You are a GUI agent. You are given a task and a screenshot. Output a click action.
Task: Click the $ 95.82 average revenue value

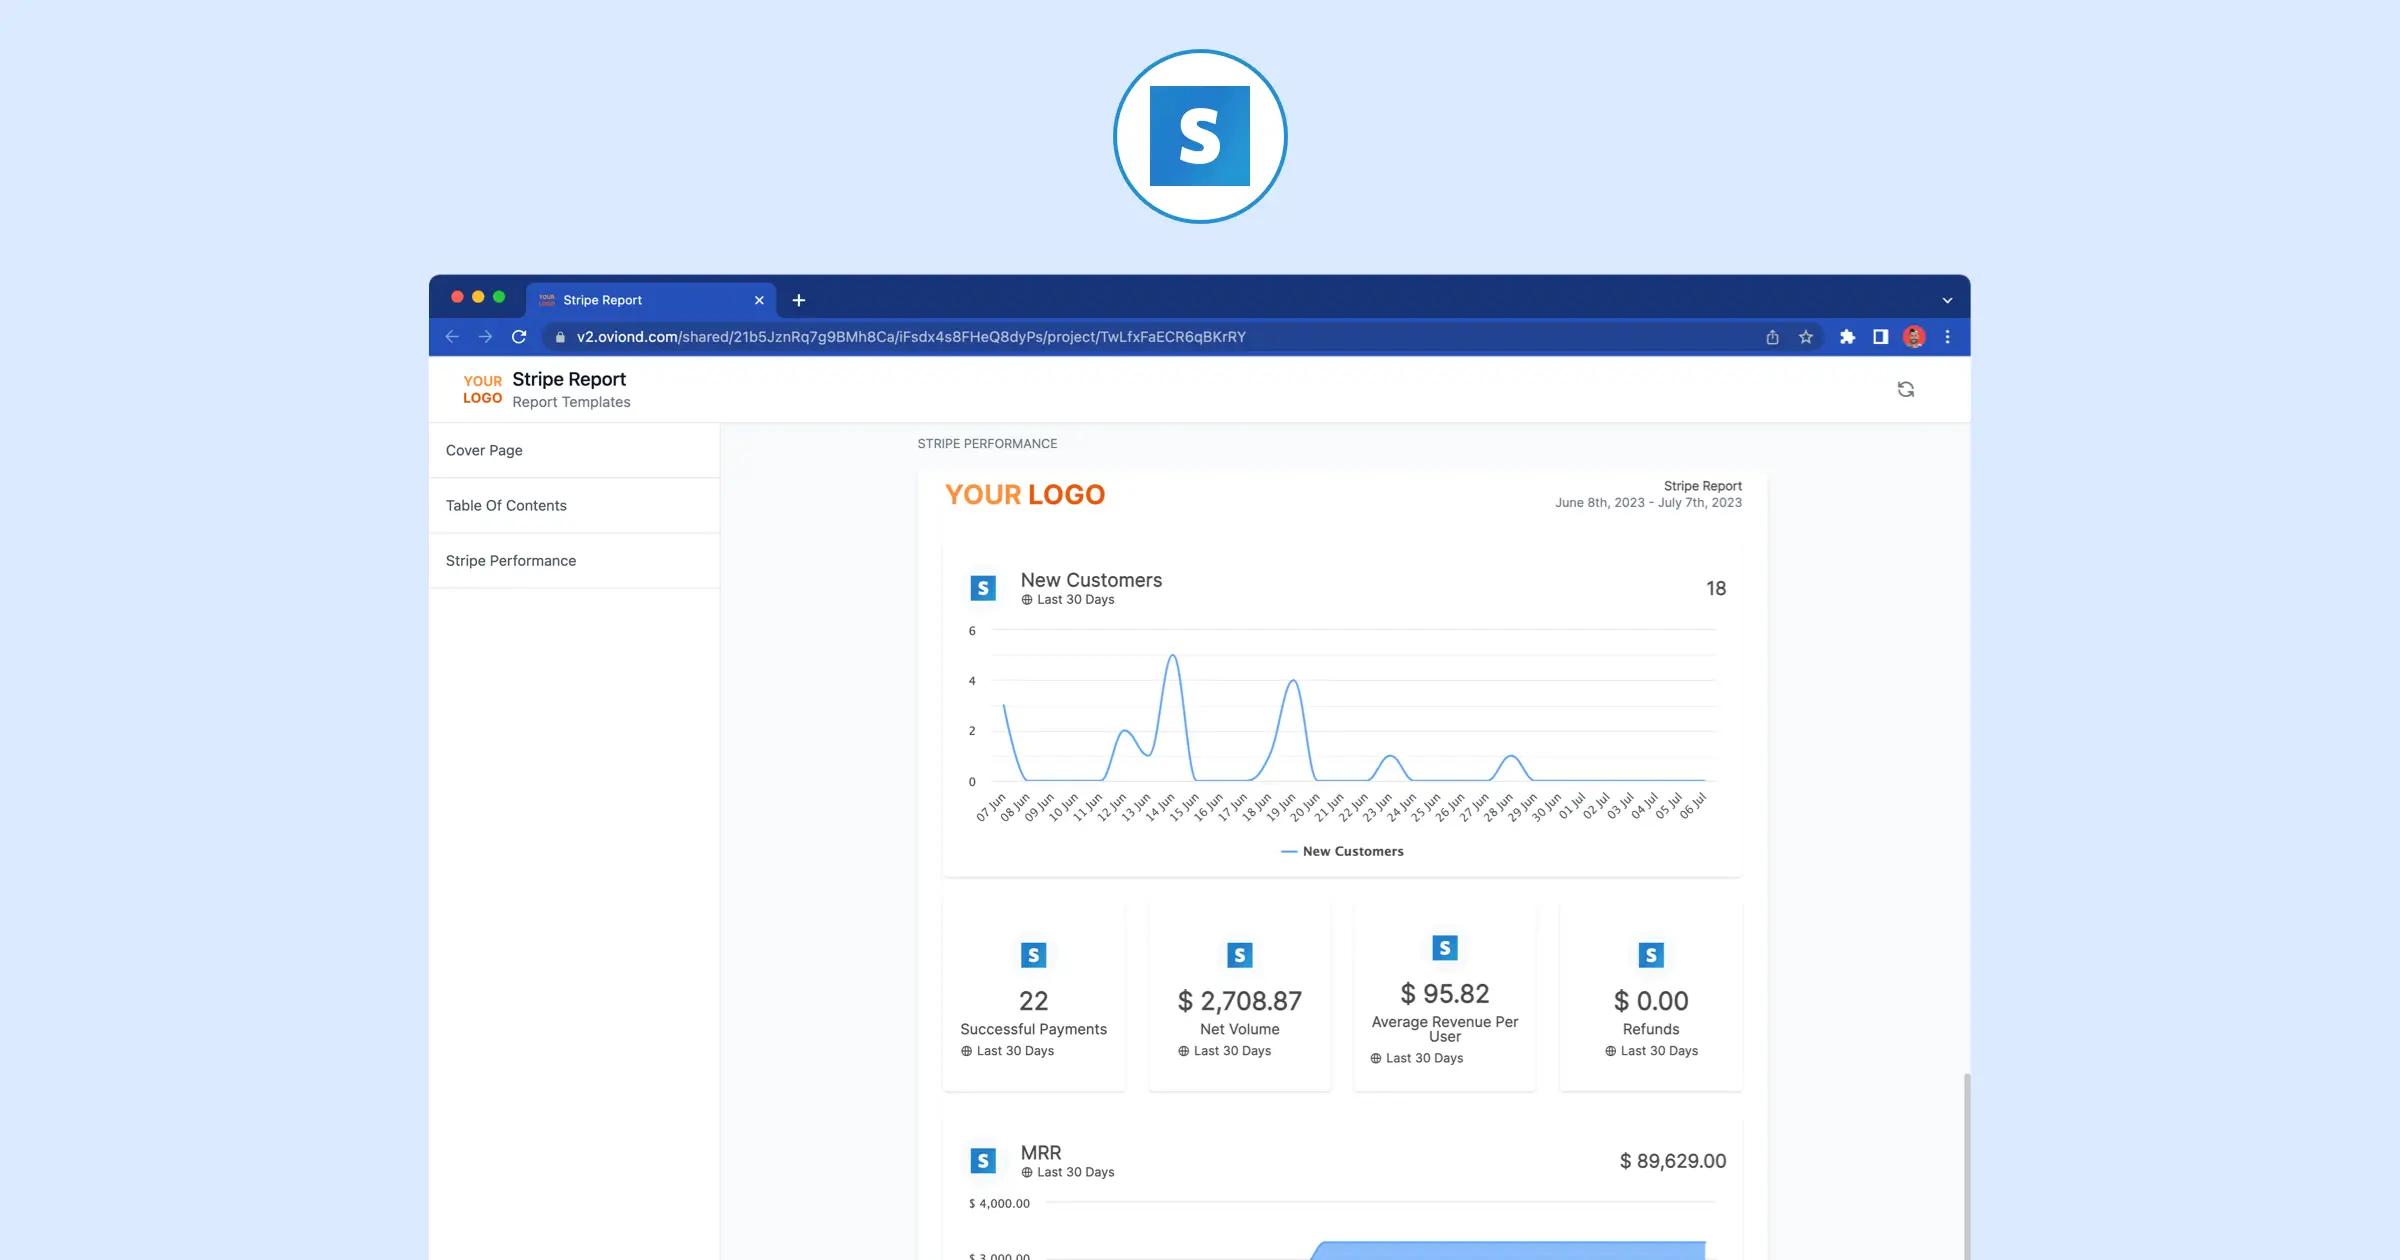tap(1445, 993)
